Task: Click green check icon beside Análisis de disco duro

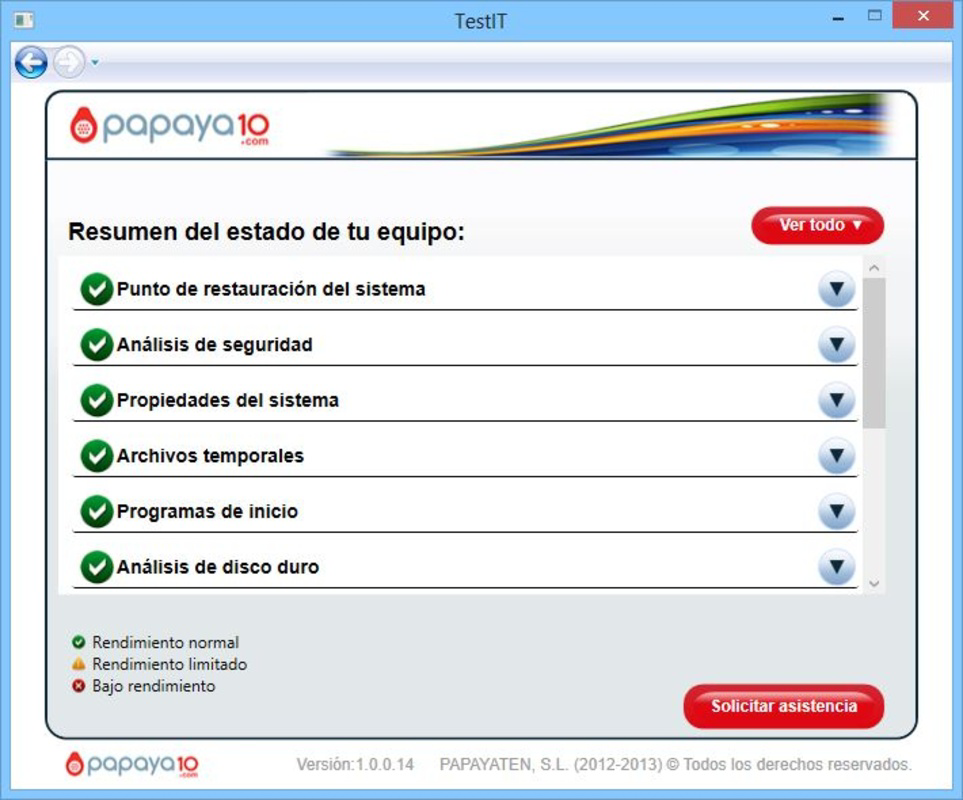Action: 96,567
